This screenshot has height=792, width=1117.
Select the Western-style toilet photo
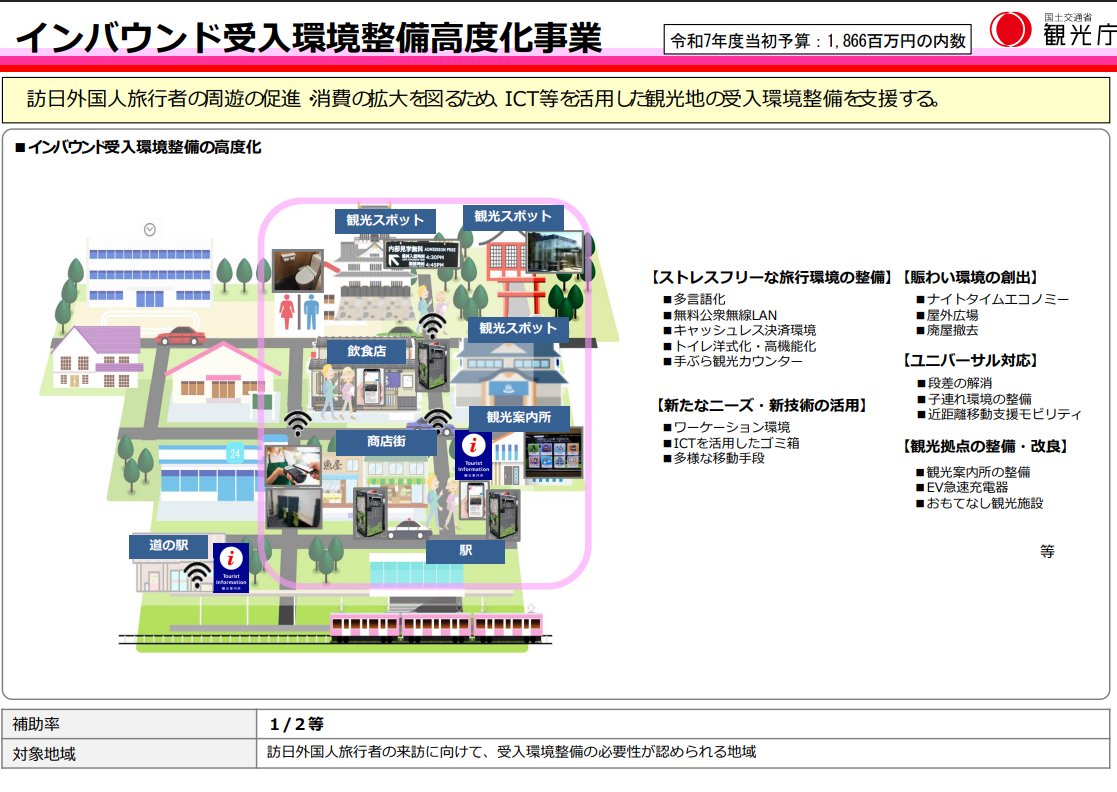tap(298, 270)
